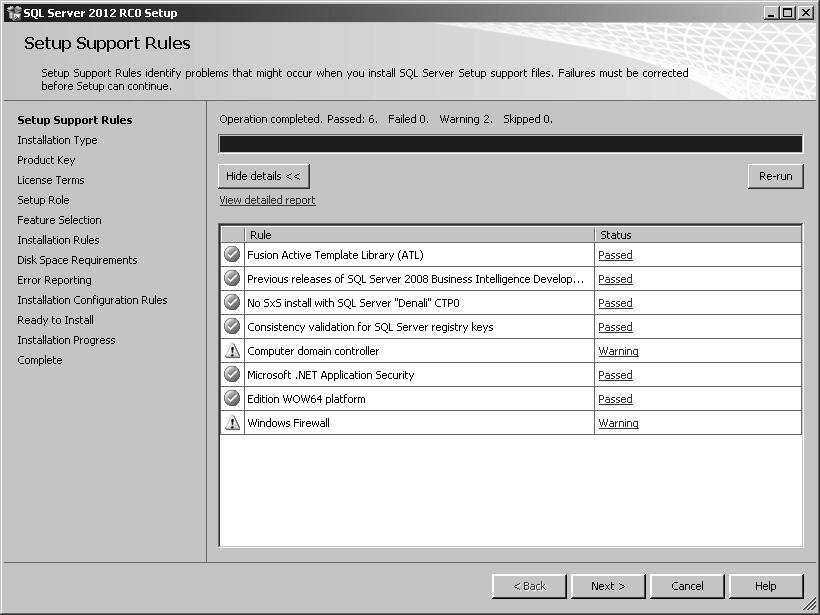This screenshot has width=820, height=615.
Task: Select the Setup Support Rules step
Action: coord(75,120)
